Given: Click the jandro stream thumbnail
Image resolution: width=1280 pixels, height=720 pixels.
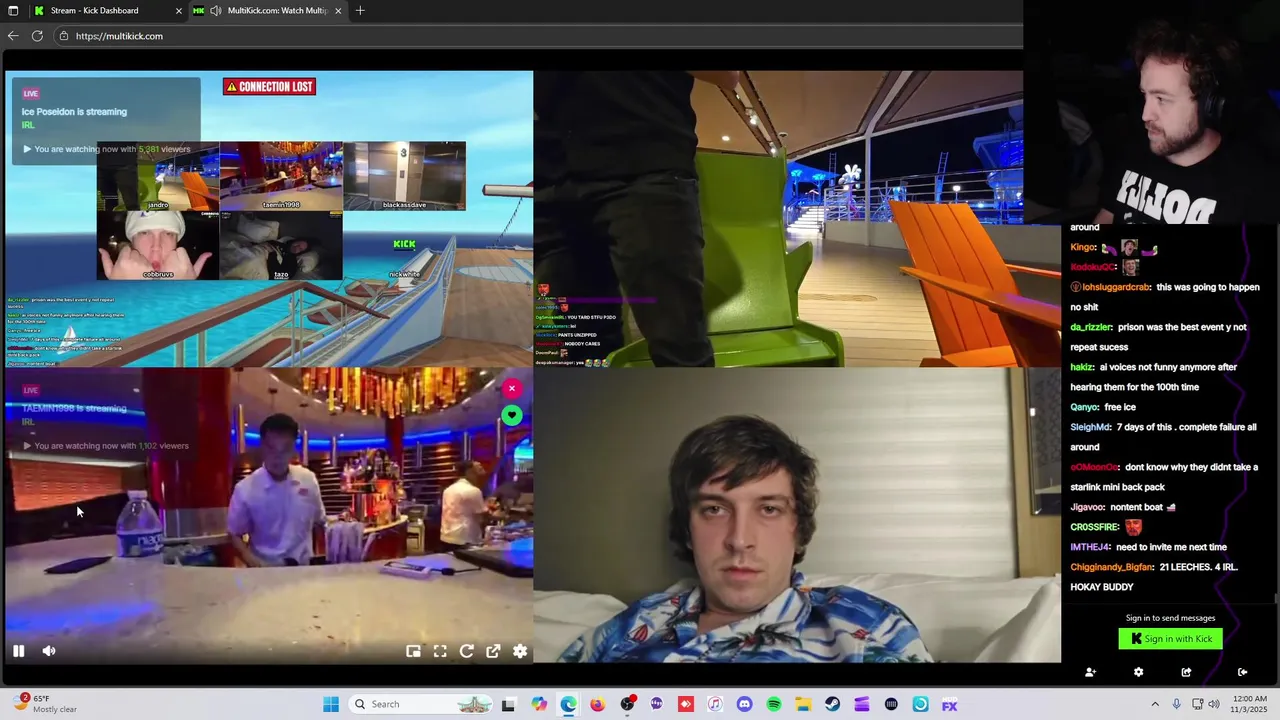Looking at the screenshot, I should [x=158, y=176].
